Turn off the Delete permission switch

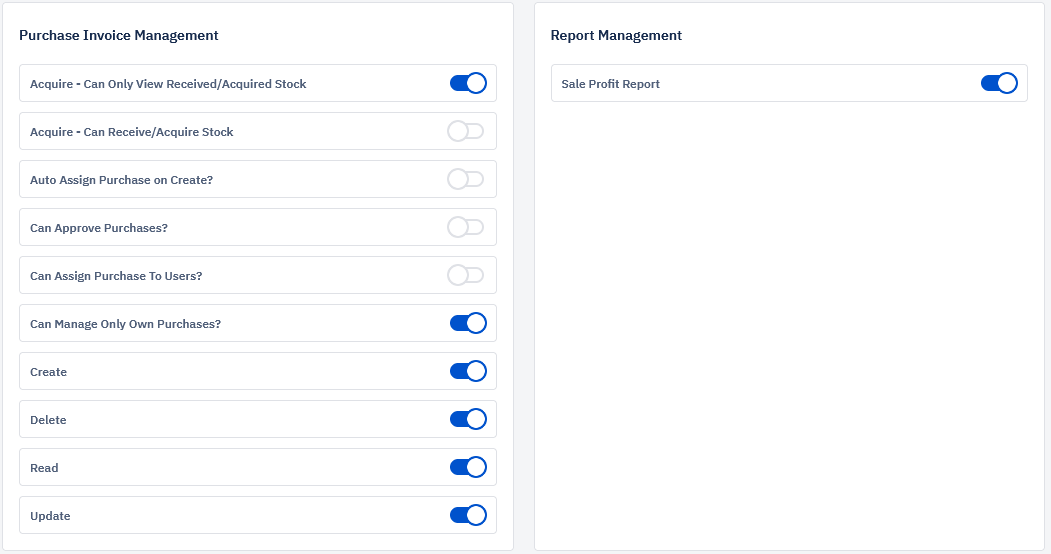pyautogui.click(x=467, y=419)
